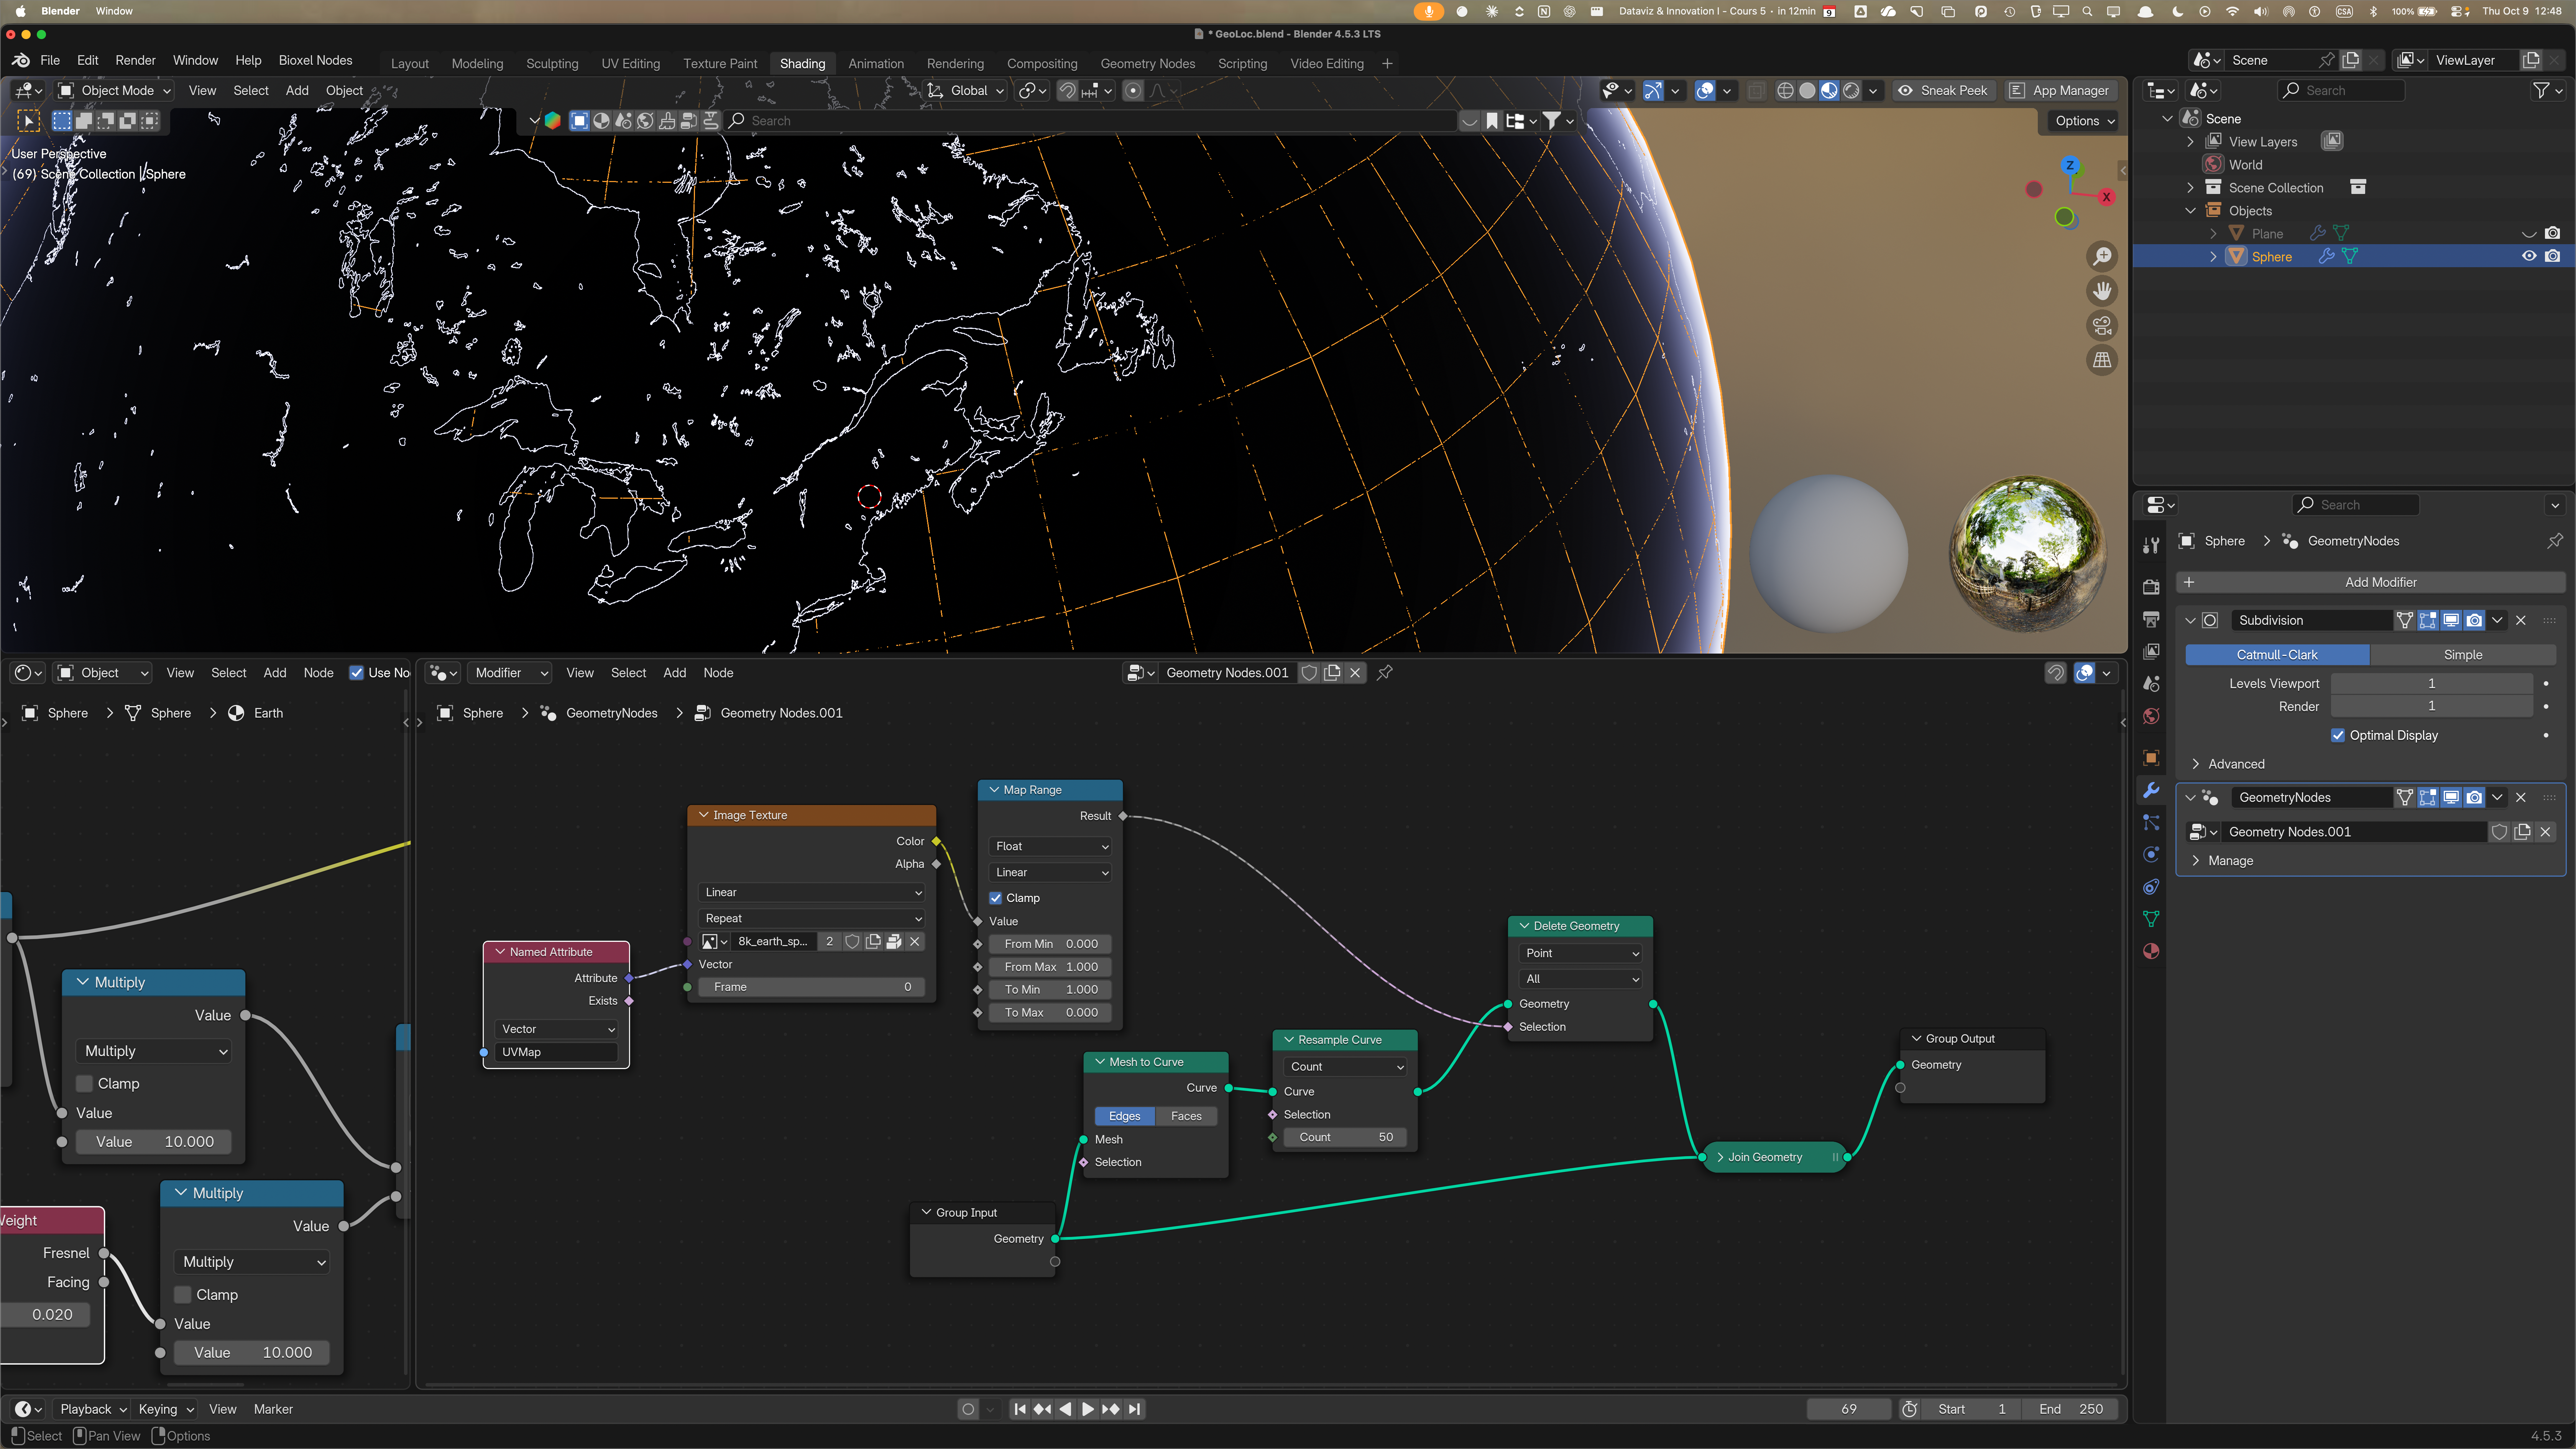Image resolution: width=2576 pixels, height=1449 pixels.
Task: Pin the properties editor context
Action: [2554, 541]
